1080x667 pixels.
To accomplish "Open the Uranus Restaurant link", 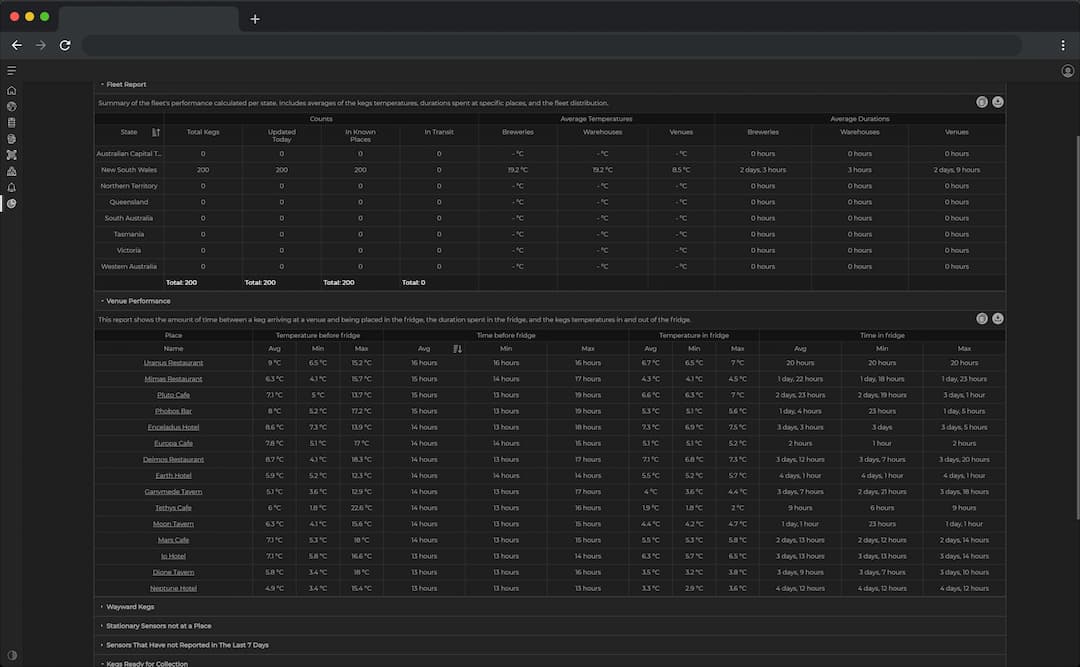I will click(173, 363).
